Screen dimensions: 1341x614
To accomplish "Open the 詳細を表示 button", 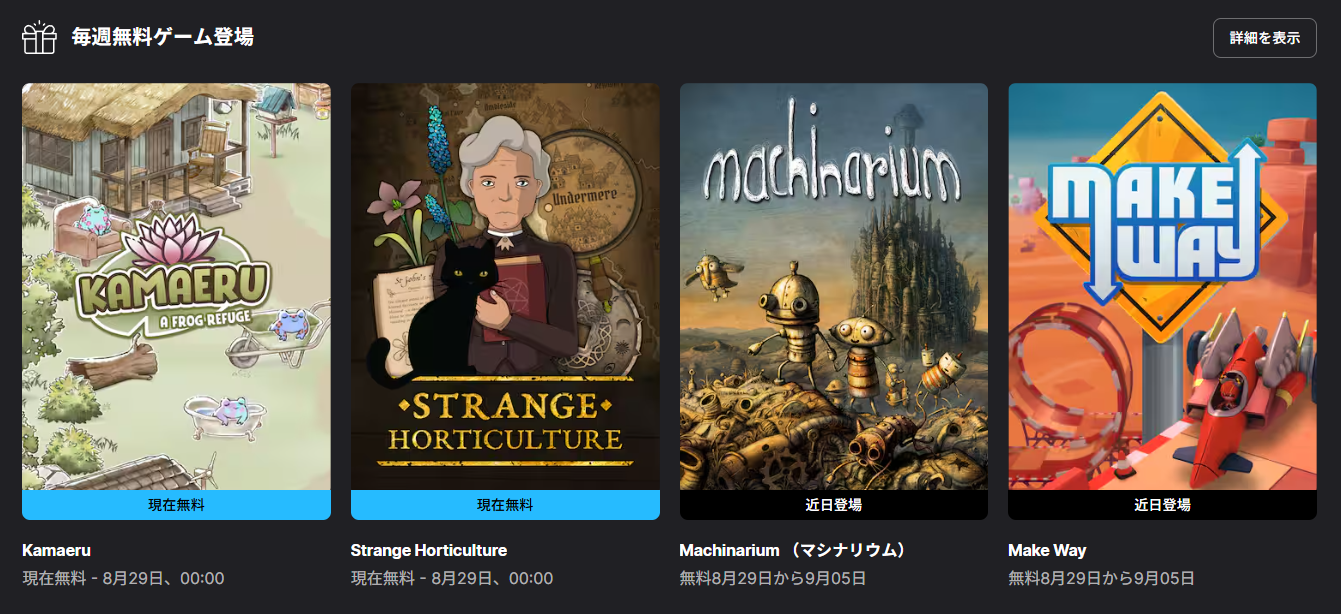I will [x=1265, y=38].
